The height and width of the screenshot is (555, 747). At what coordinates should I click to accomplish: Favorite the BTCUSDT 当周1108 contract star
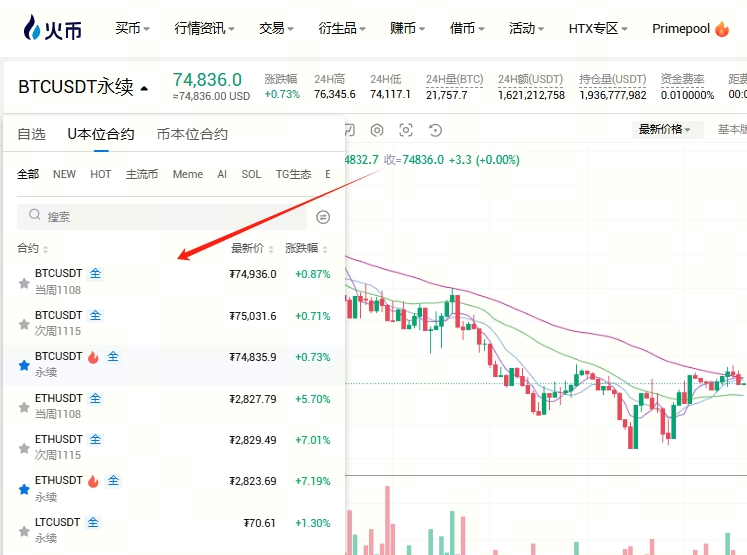pyautogui.click(x=24, y=283)
